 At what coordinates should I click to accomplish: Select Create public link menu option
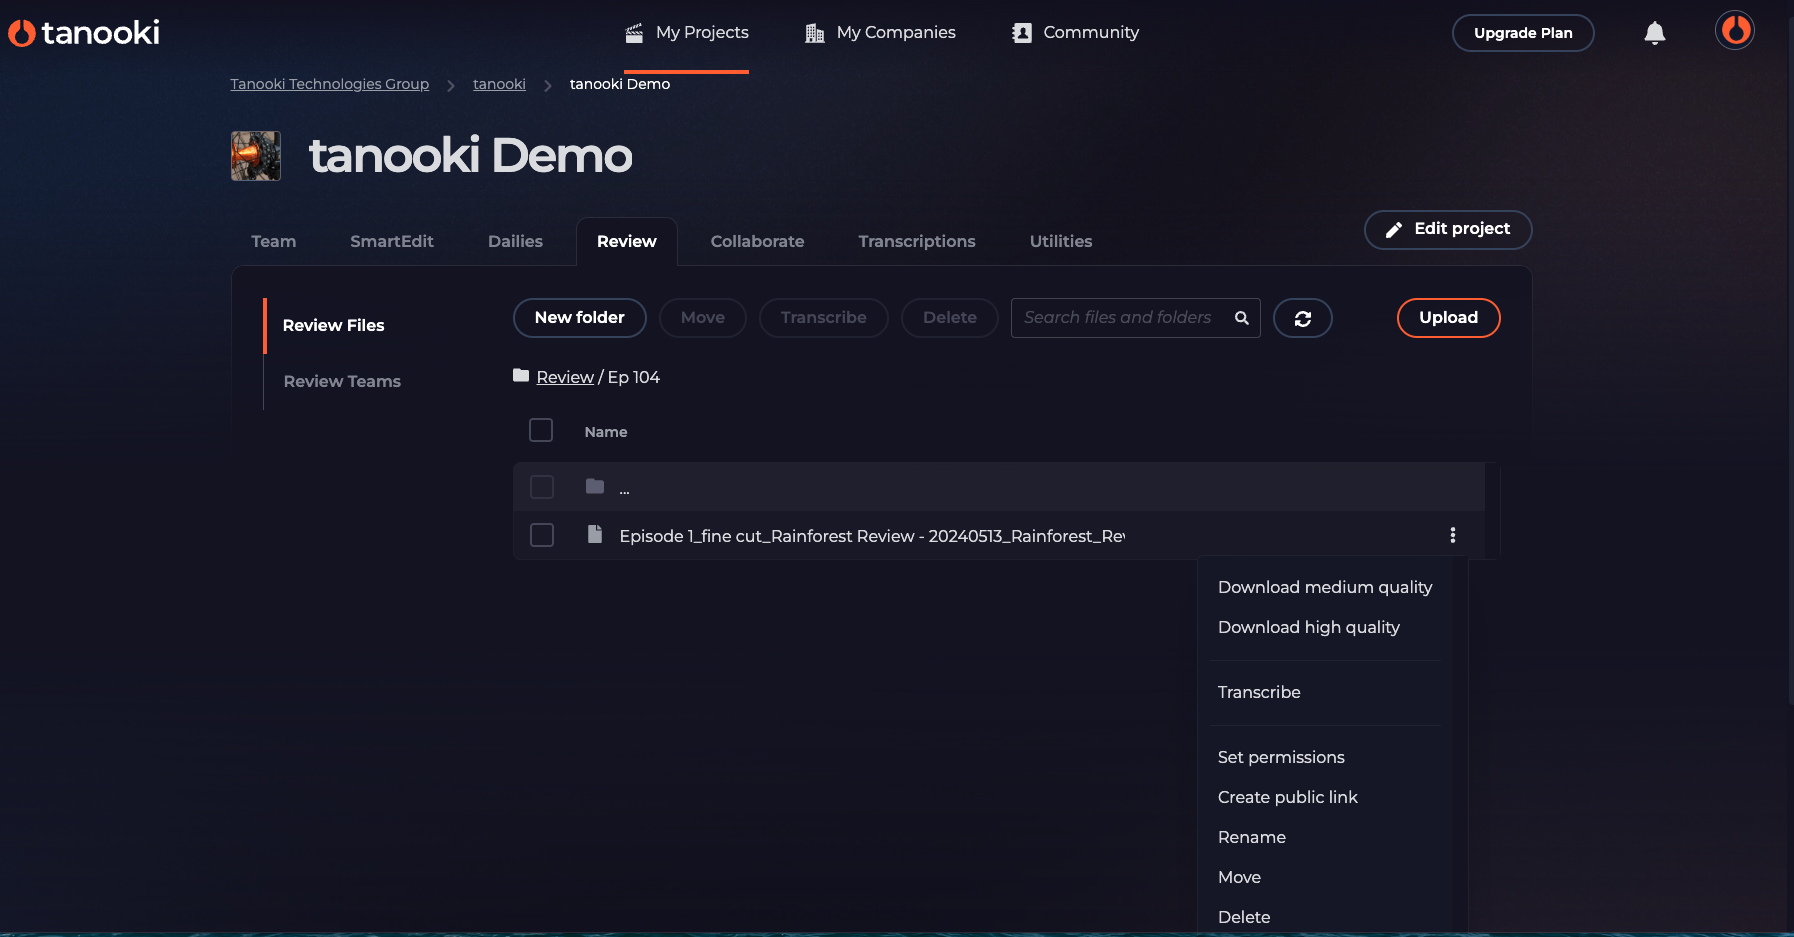point(1287,797)
